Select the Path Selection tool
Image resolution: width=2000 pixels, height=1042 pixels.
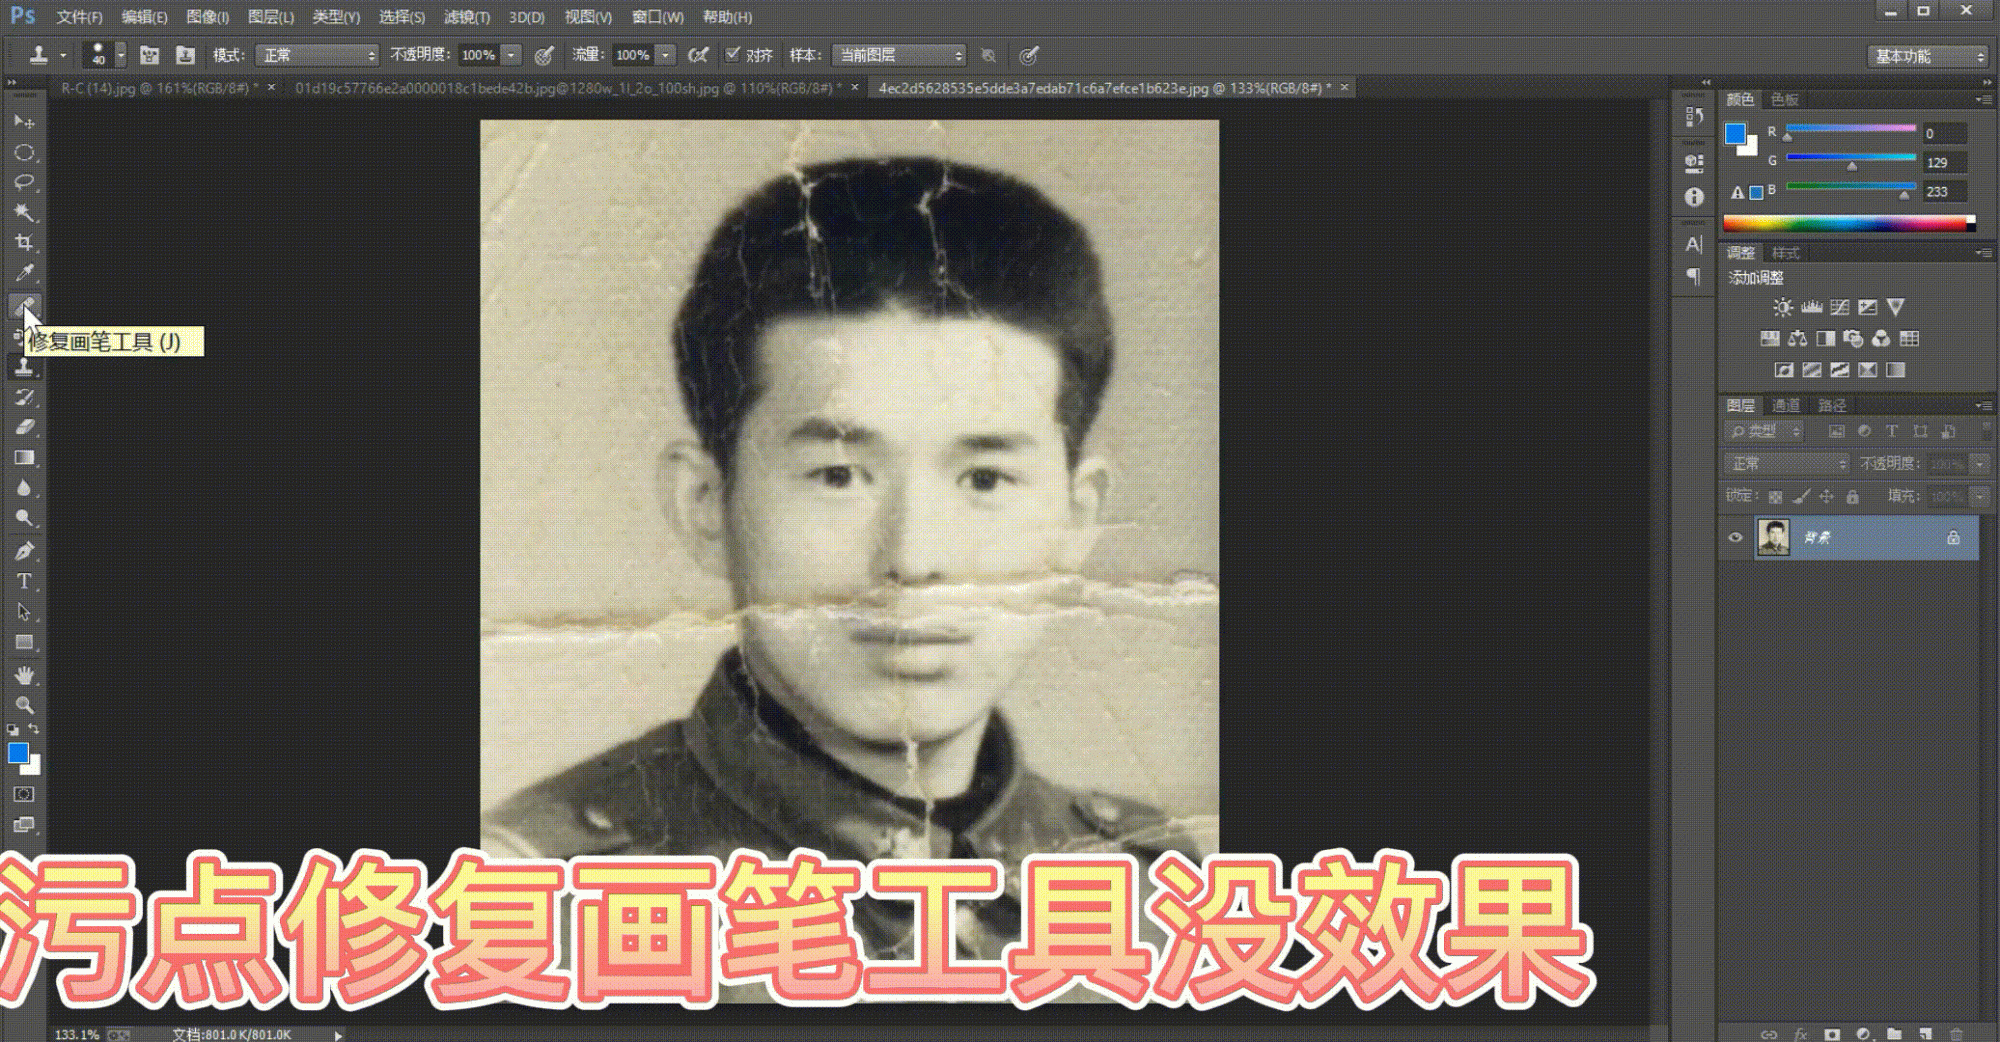coord(24,612)
